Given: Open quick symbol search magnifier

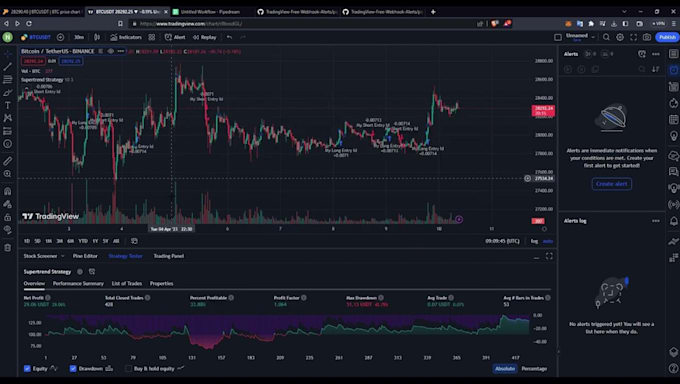Looking at the screenshot, I should click(606, 37).
